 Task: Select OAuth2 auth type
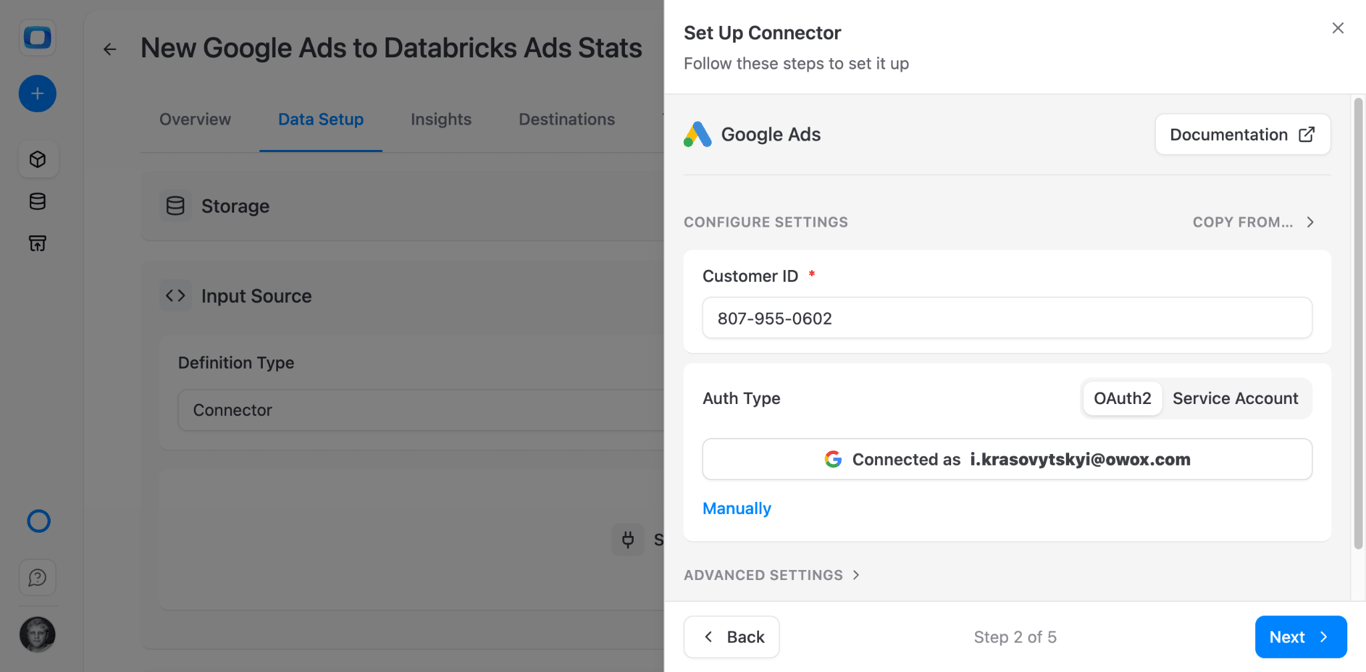click(x=1122, y=398)
